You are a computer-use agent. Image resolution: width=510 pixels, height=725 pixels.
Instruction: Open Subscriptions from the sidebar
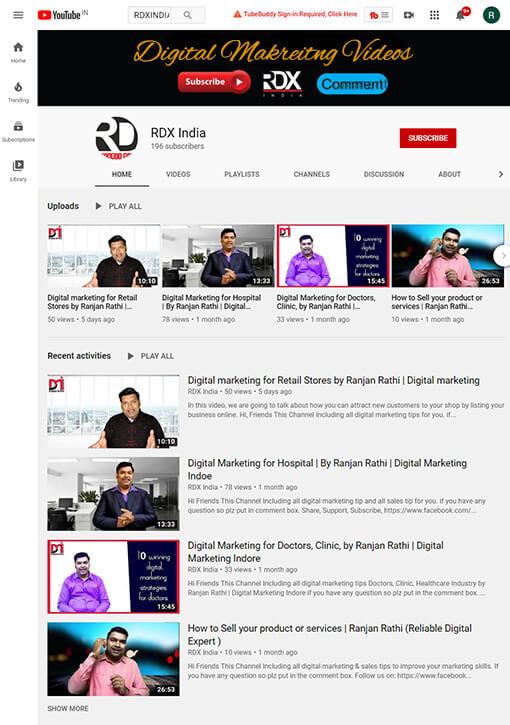[18, 131]
